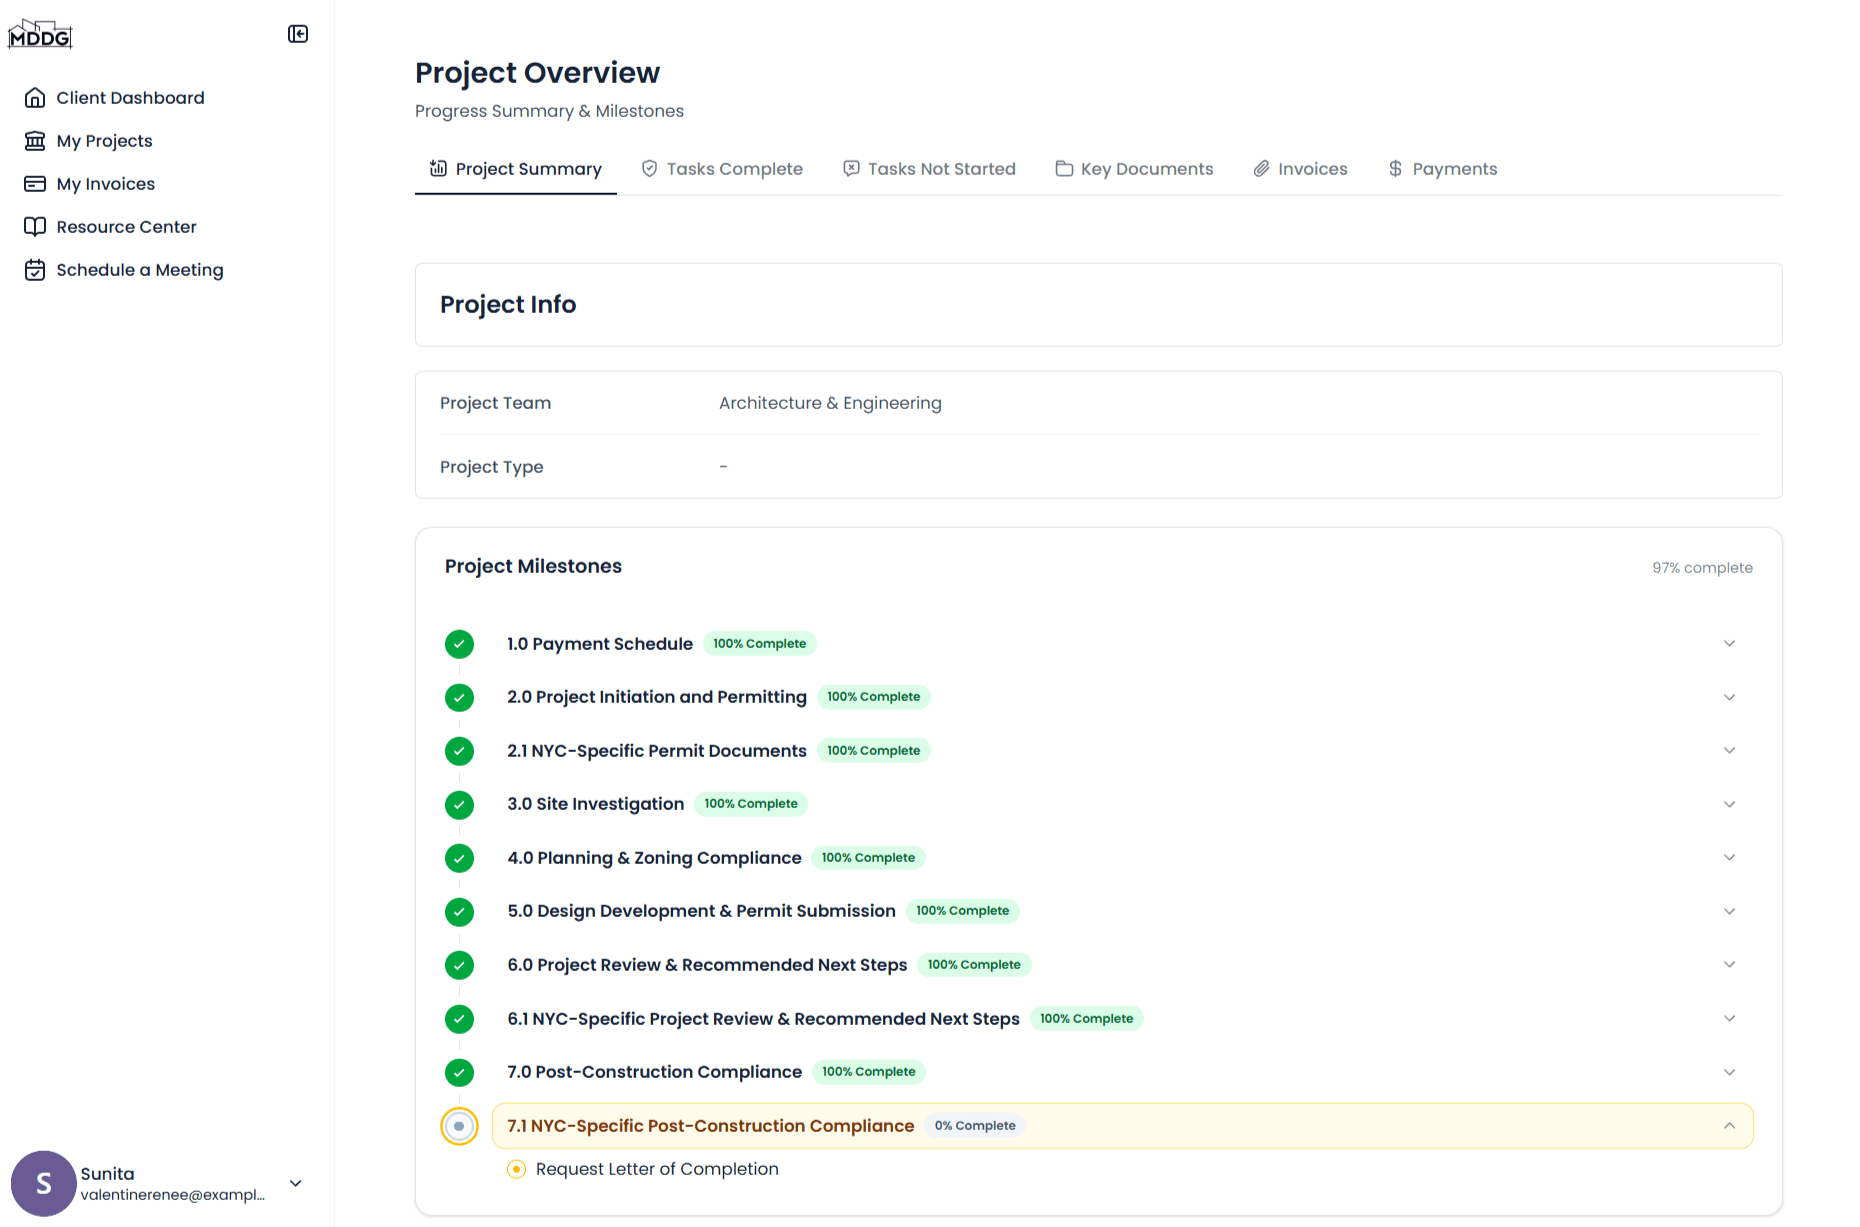Expand 2.1 NYC-Specific Permit Documents chevron
The height and width of the screenshot is (1227, 1860).
pyautogui.click(x=1729, y=751)
